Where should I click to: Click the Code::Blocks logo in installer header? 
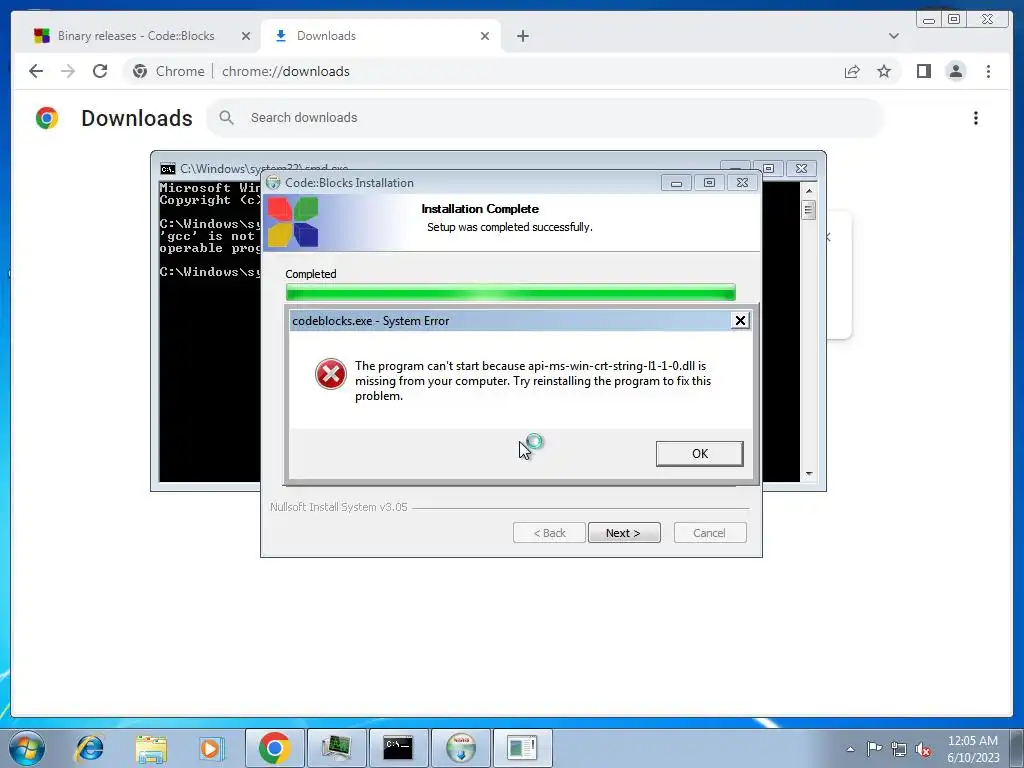pyautogui.click(x=293, y=222)
